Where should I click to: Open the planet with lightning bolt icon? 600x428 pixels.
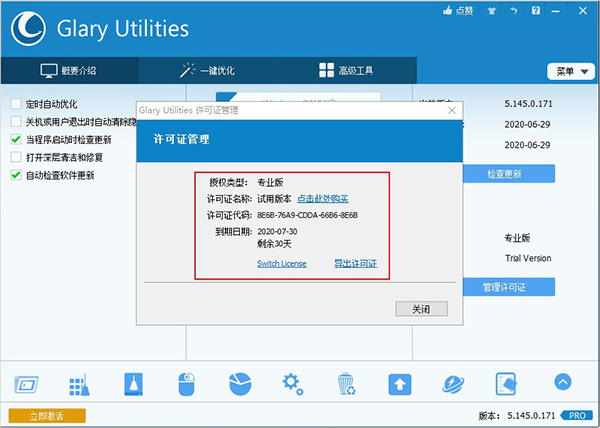coord(453,384)
